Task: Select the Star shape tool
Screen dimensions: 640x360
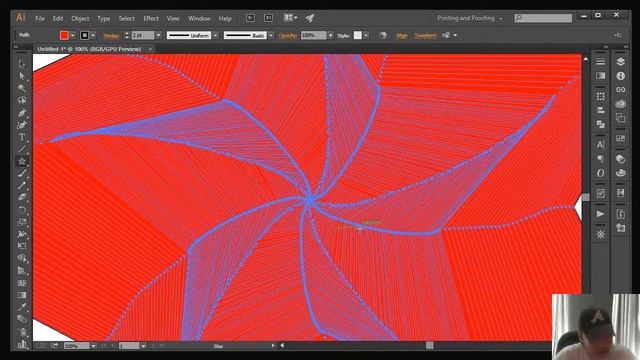Action: click(22, 161)
